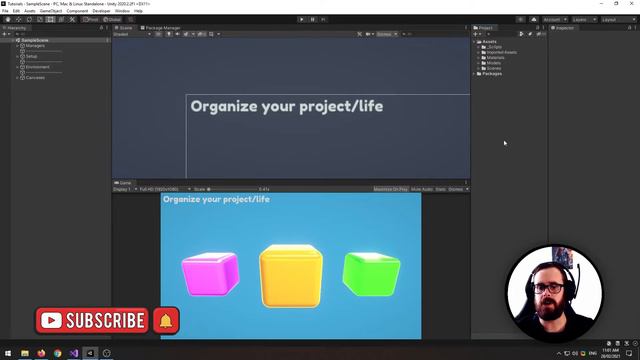Select the Scene tab
The image size is (640, 360).
pyautogui.click(x=124, y=28)
